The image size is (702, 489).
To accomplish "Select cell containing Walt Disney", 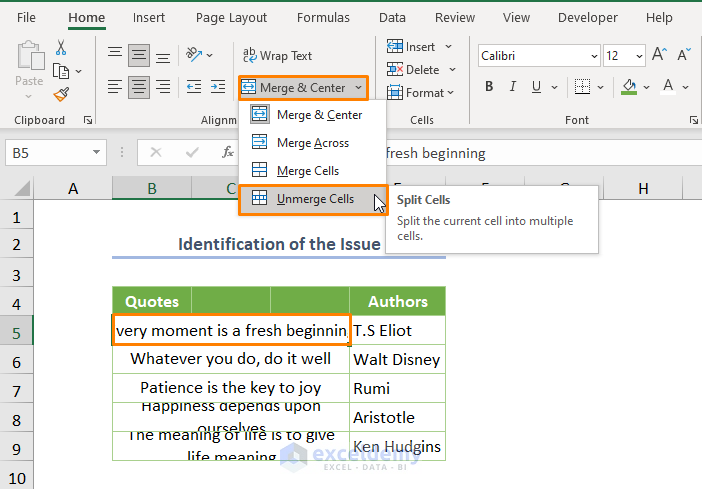I will coord(397,359).
